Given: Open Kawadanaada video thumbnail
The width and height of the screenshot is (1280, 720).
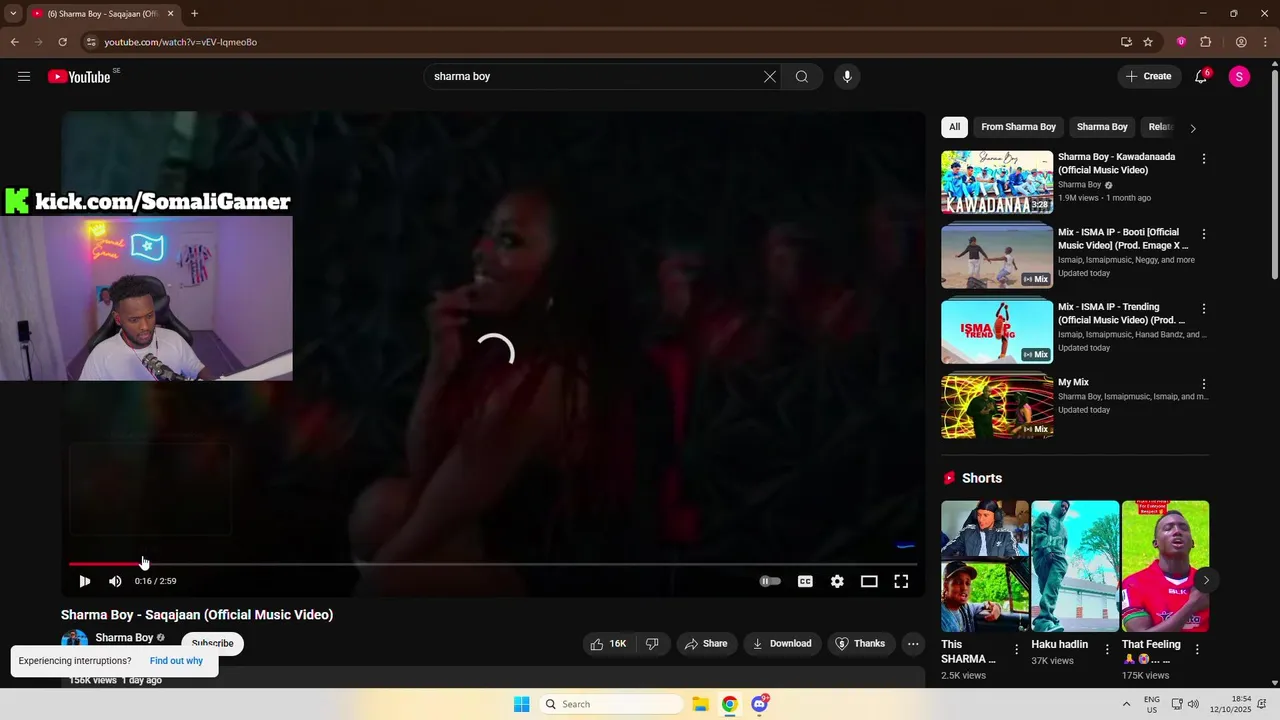Looking at the screenshot, I should [x=997, y=182].
